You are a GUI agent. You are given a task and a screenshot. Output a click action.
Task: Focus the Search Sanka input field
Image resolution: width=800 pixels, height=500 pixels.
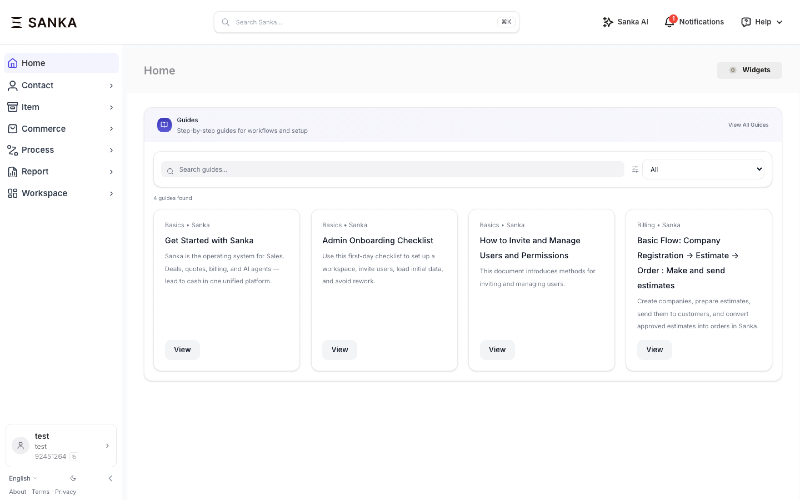[x=366, y=22]
